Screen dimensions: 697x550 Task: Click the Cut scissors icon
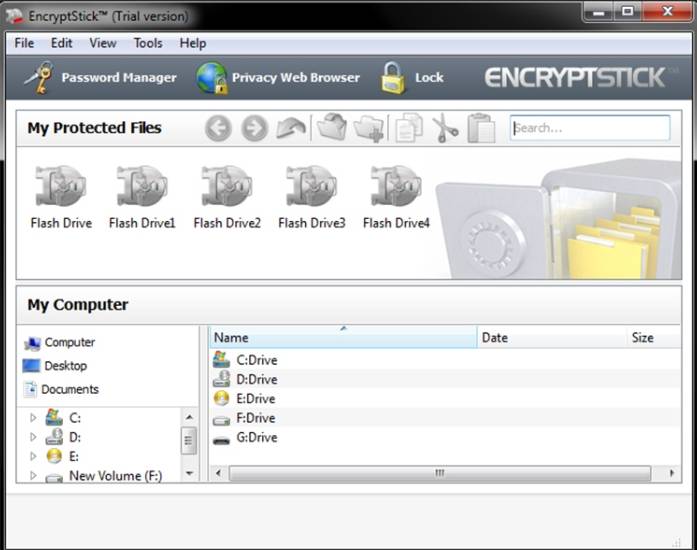click(445, 128)
